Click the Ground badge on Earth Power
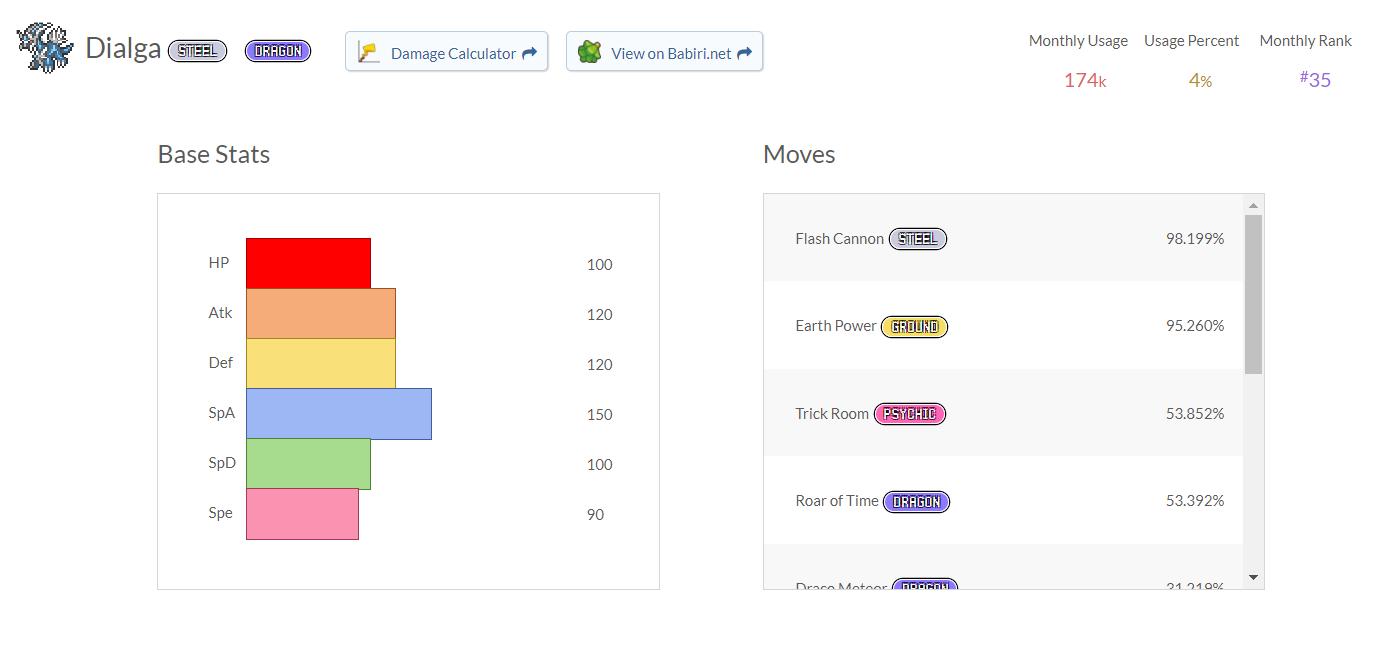Screen dimensions: 1400x670 [x=914, y=327]
